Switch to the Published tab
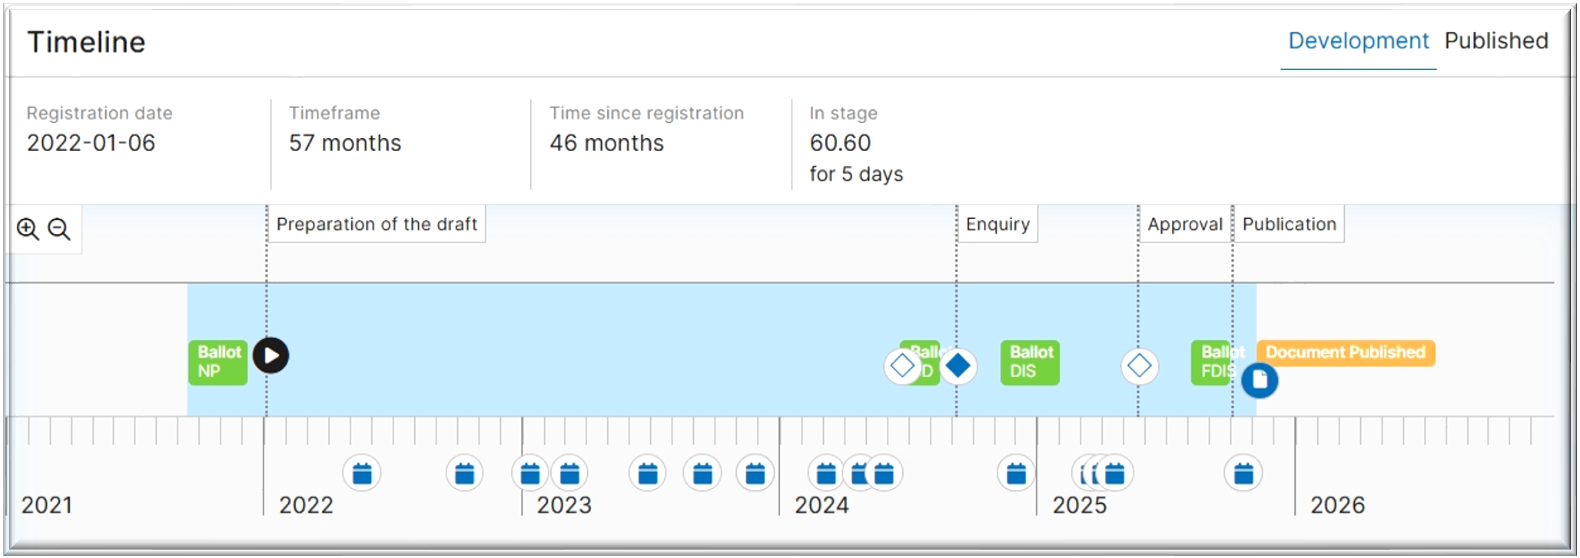Screen dimensions: 1580x558 (x=1496, y=41)
